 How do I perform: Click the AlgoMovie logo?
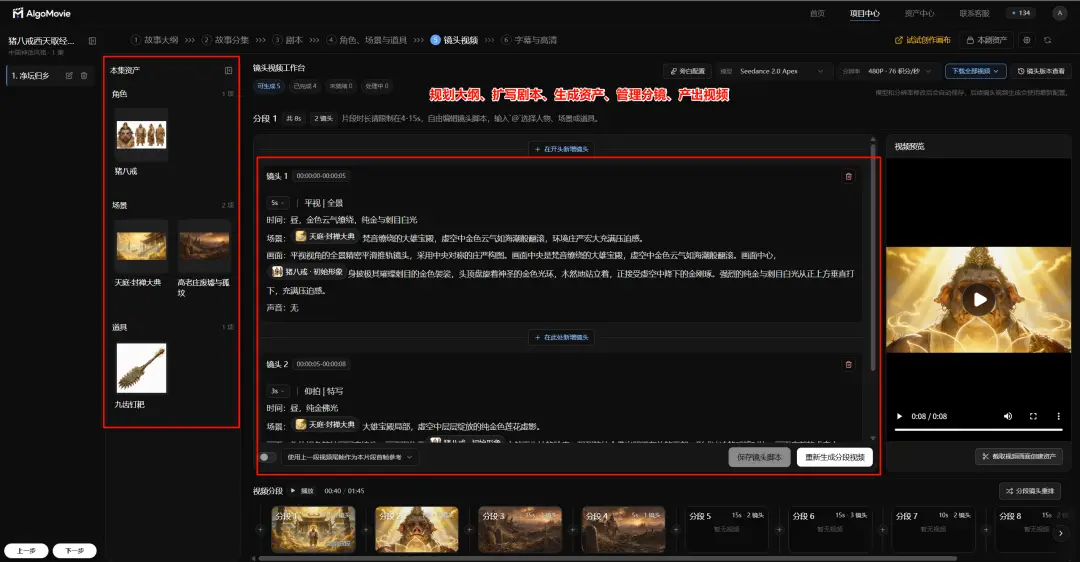click(x=41, y=13)
